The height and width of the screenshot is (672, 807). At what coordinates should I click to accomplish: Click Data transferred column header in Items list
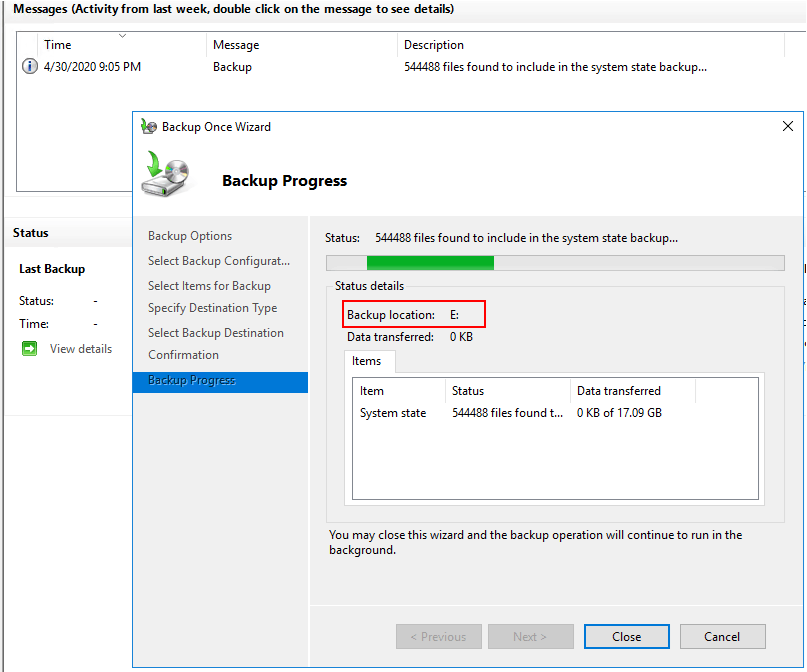tap(633, 391)
